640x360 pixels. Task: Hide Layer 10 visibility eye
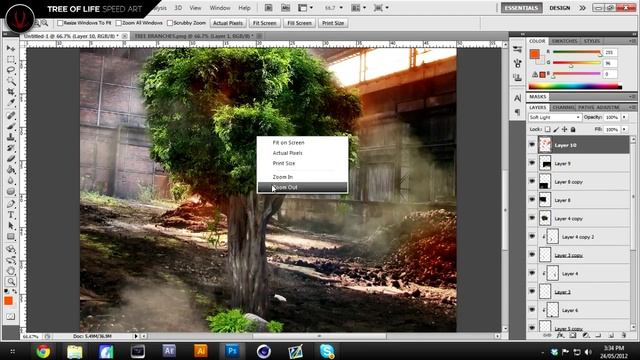click(x=532, y=145)
